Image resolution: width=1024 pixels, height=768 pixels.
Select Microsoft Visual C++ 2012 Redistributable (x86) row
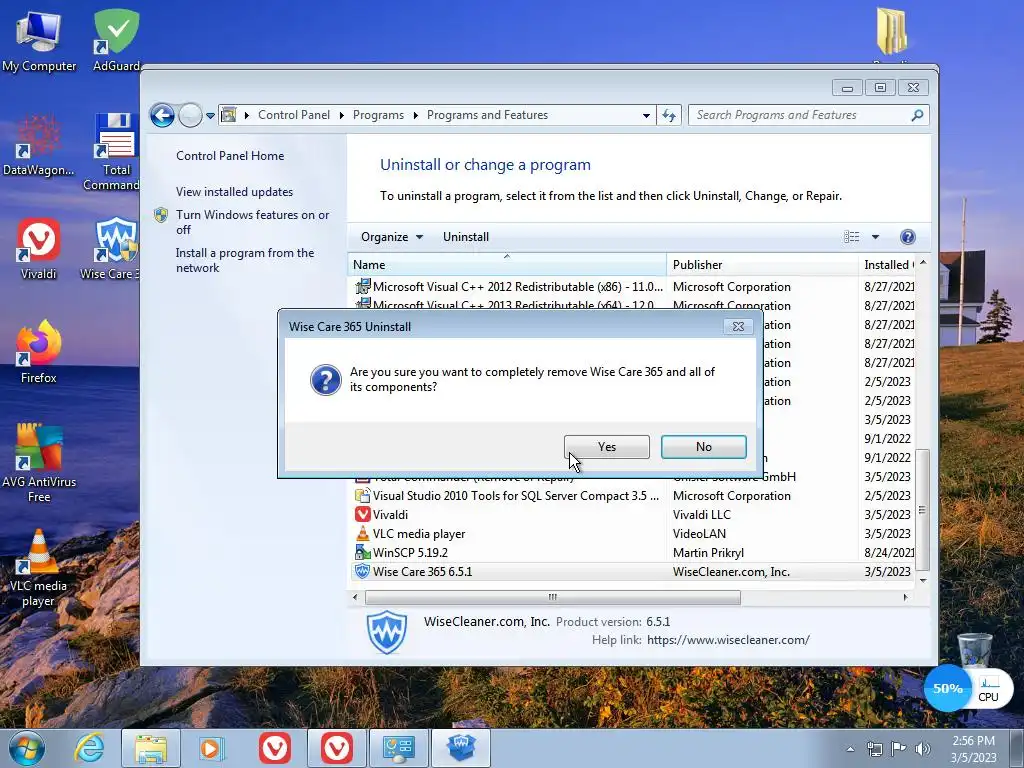[x=633, y=287]
